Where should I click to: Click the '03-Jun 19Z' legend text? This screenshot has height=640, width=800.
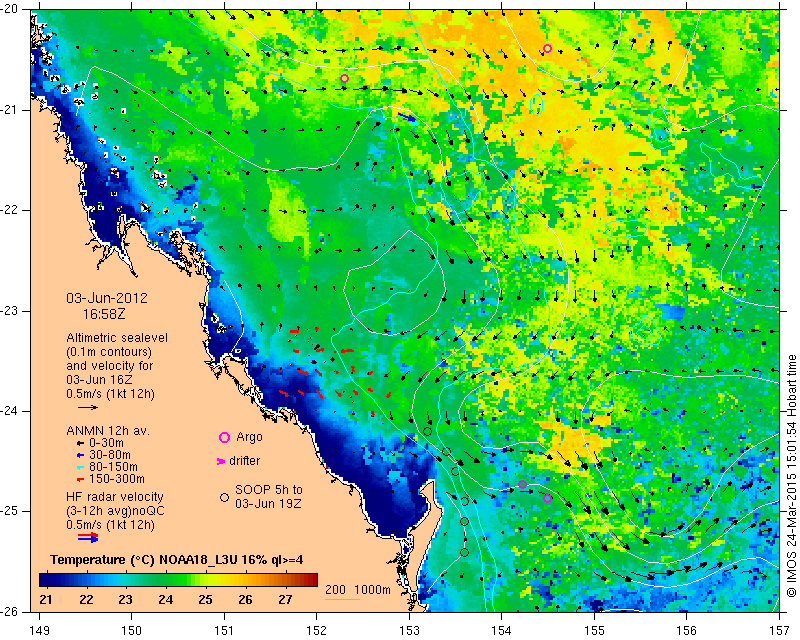pyautogui.click(x=268, y=504)
